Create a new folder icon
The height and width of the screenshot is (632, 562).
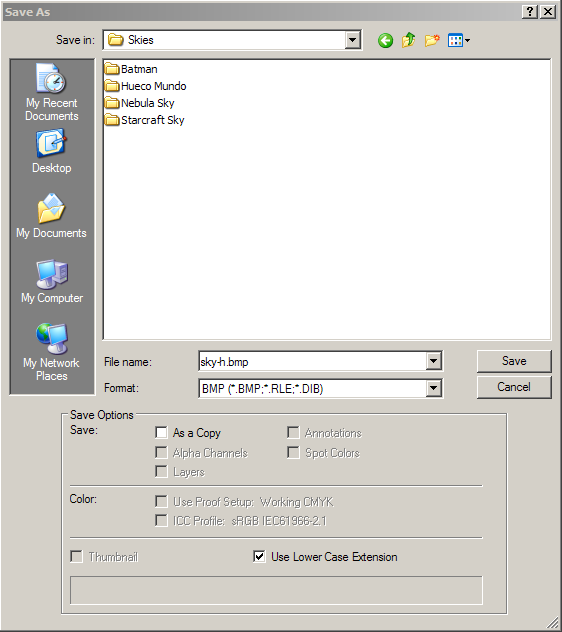[x=432, y=40]
